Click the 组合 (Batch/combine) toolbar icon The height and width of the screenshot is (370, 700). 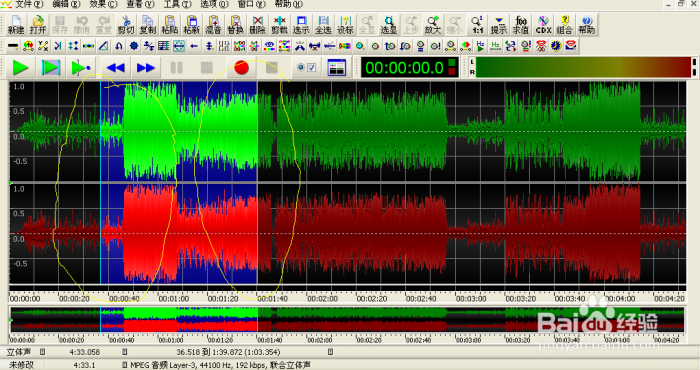[x=564, y=25]
